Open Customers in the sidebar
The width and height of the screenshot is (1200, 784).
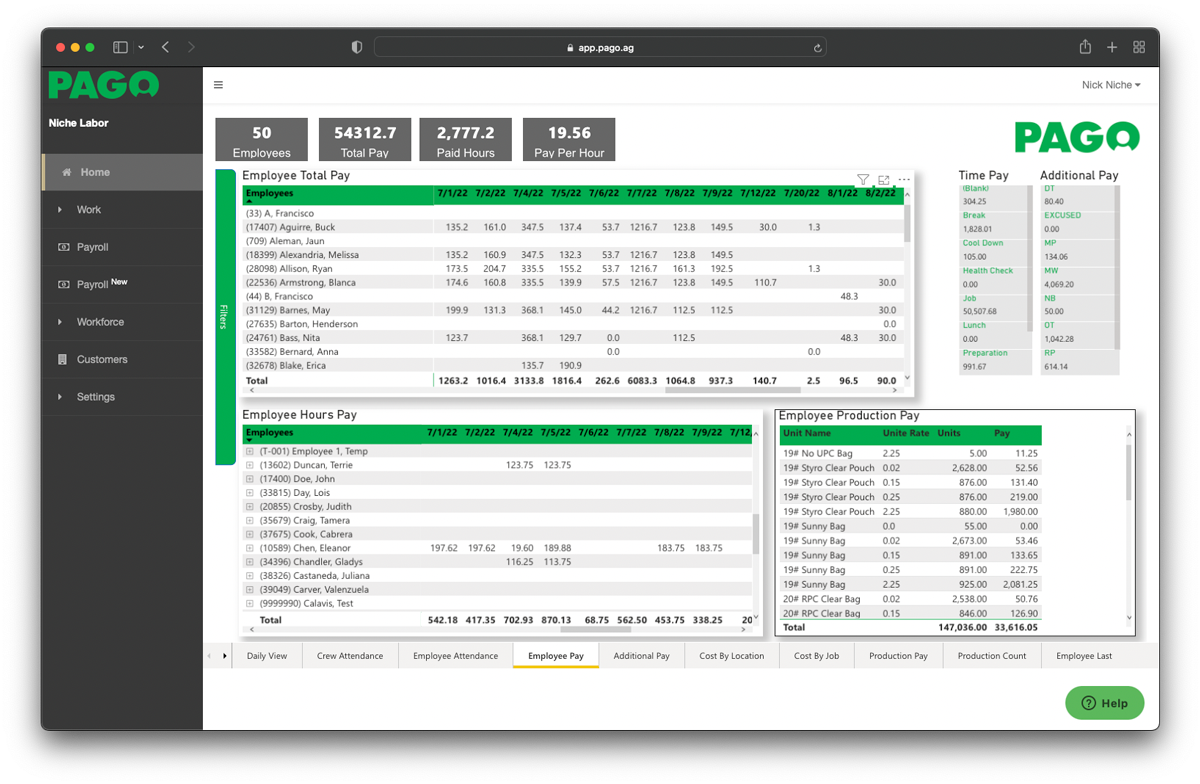[x=102, y=359]
